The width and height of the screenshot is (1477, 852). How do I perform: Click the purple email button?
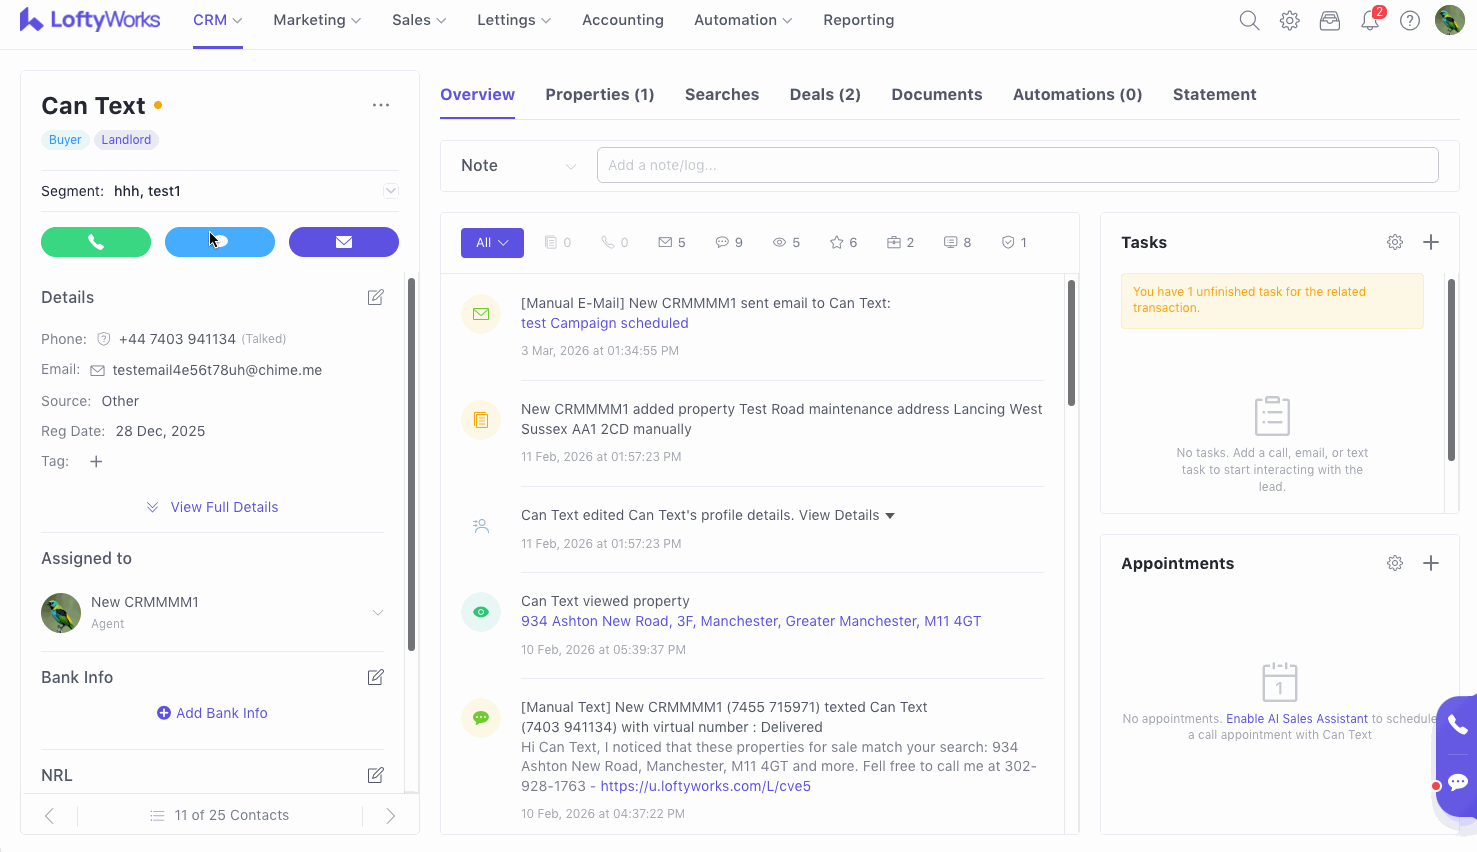pos(343,242)
